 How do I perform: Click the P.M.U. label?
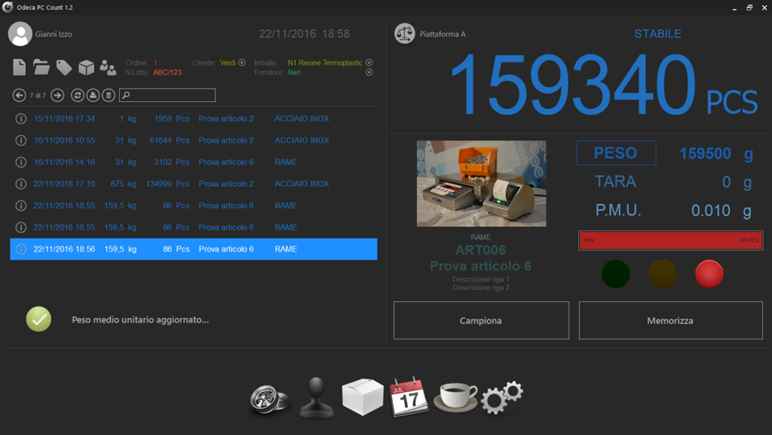[618, 210]
